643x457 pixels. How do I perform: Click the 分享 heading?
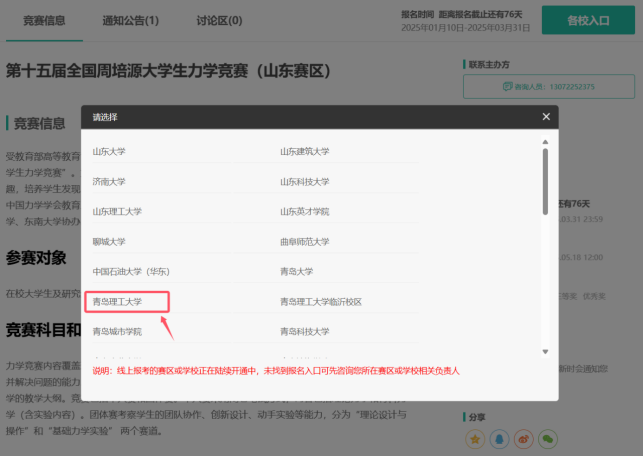[477, 417]
